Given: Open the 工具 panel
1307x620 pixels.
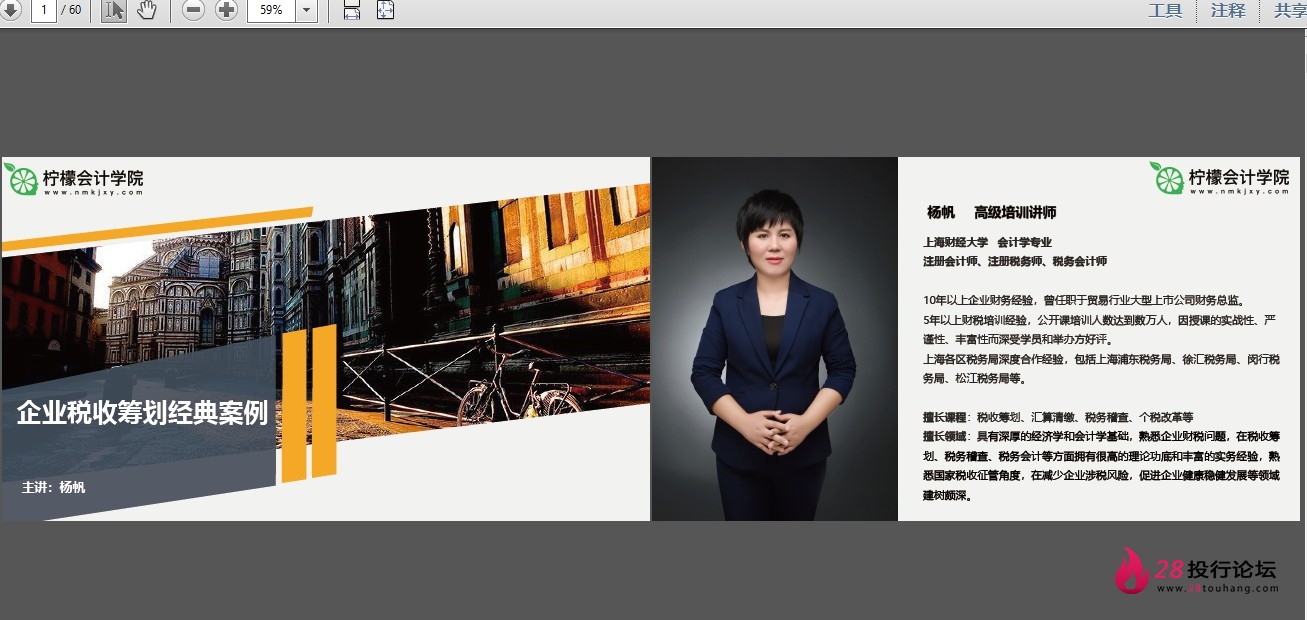Looking at the screenshot, I should coord(1165,10).
